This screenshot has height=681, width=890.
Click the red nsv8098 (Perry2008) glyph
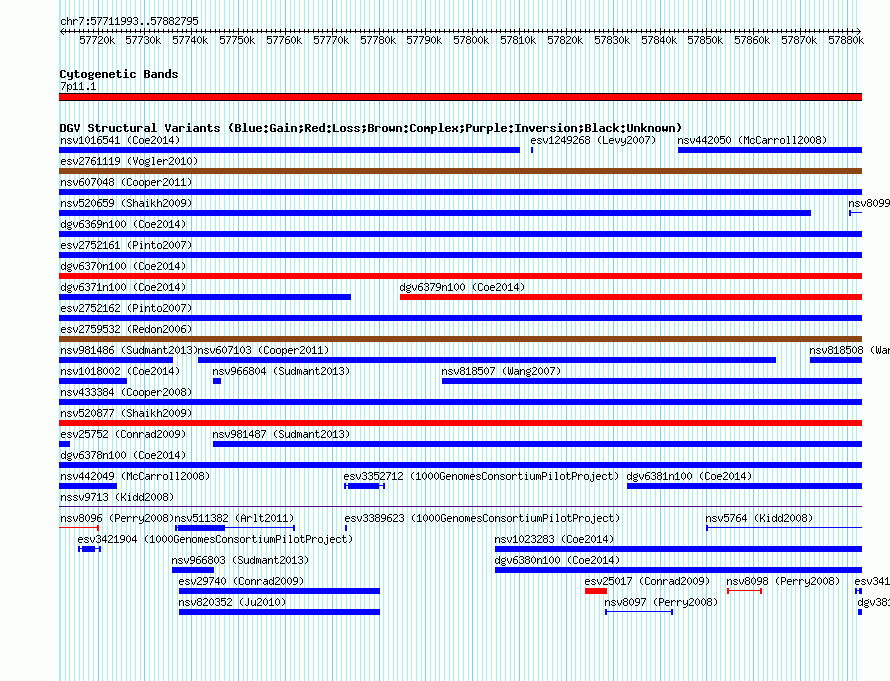click(x=744, y=591)
